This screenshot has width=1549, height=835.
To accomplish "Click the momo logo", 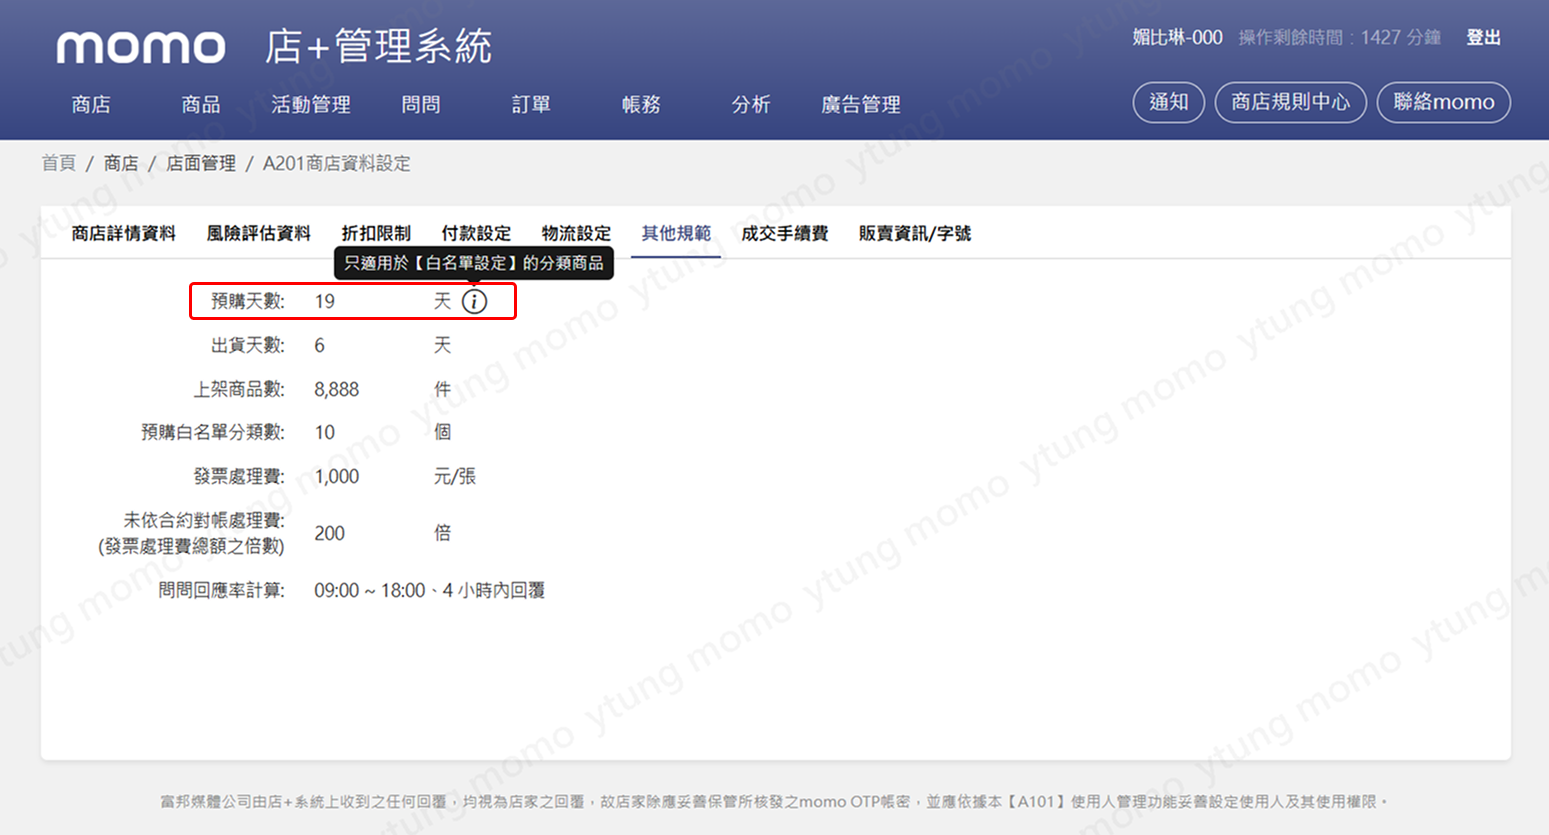I will click(141, 48).
